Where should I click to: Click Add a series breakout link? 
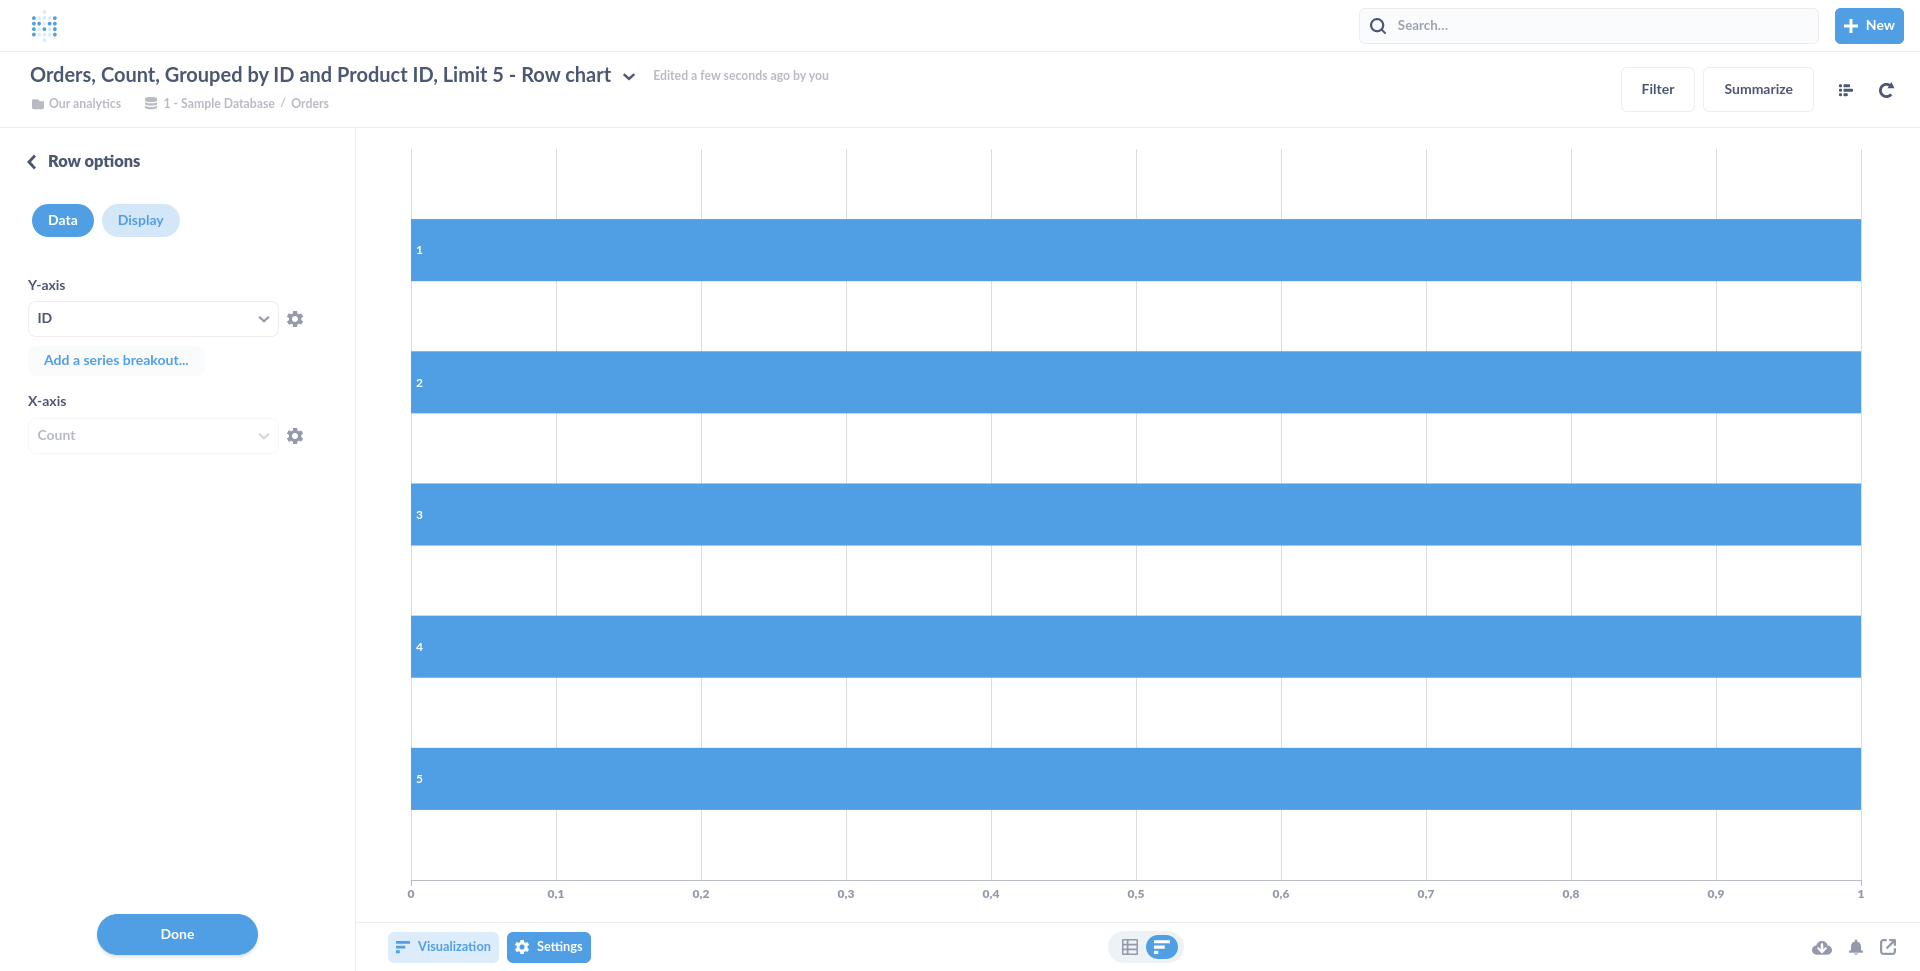[116, 360]
